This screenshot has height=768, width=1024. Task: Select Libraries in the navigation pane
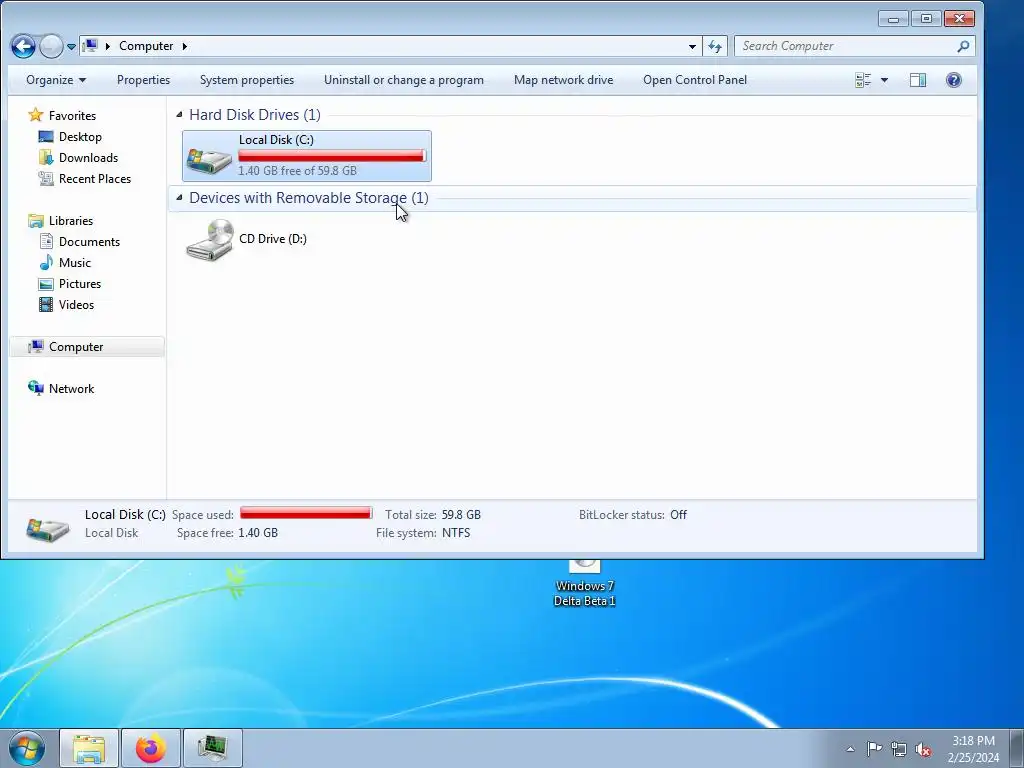pos(71,221)
